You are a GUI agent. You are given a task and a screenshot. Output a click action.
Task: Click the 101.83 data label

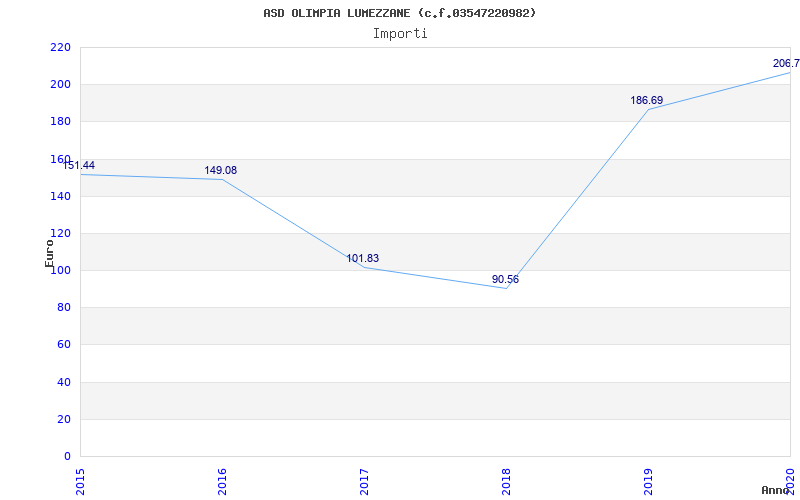click(363, 259)
